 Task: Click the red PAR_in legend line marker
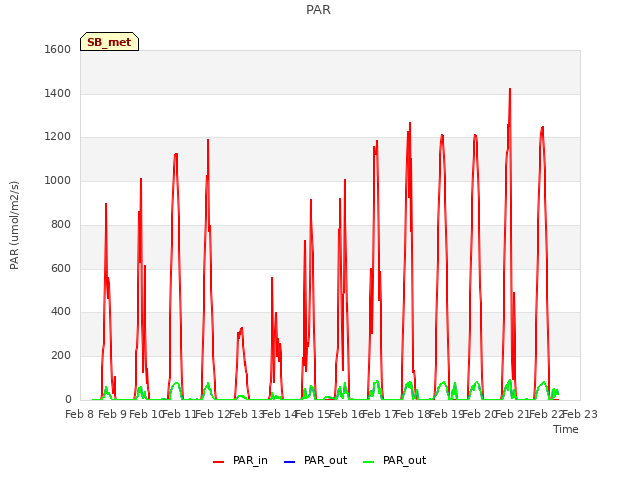point(219,462)
